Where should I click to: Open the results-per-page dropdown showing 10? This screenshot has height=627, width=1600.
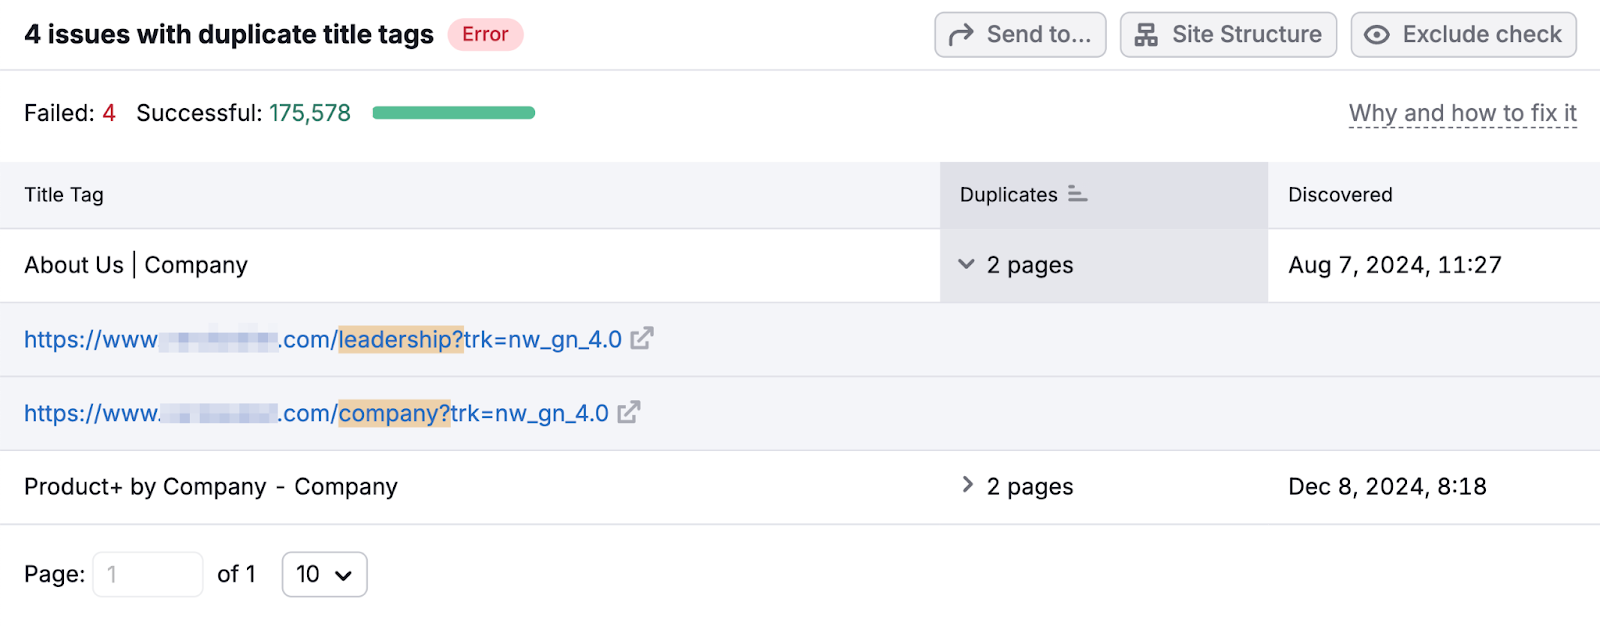(324, 574)
